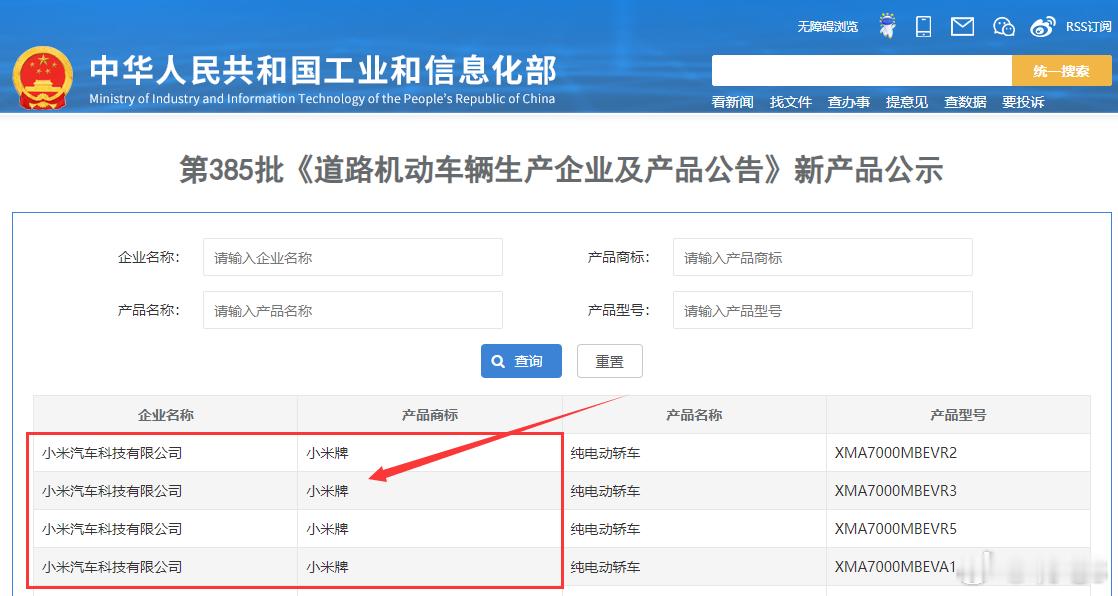Viewport: 1118px width, 596px height.
Task: Open the 查数据 menu item
Action: (965, 102)
